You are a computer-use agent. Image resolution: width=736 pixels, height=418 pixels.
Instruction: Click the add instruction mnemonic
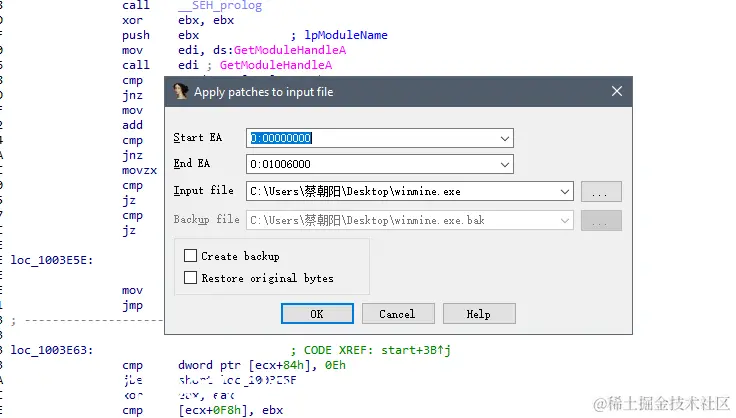(x=132, y=125)
